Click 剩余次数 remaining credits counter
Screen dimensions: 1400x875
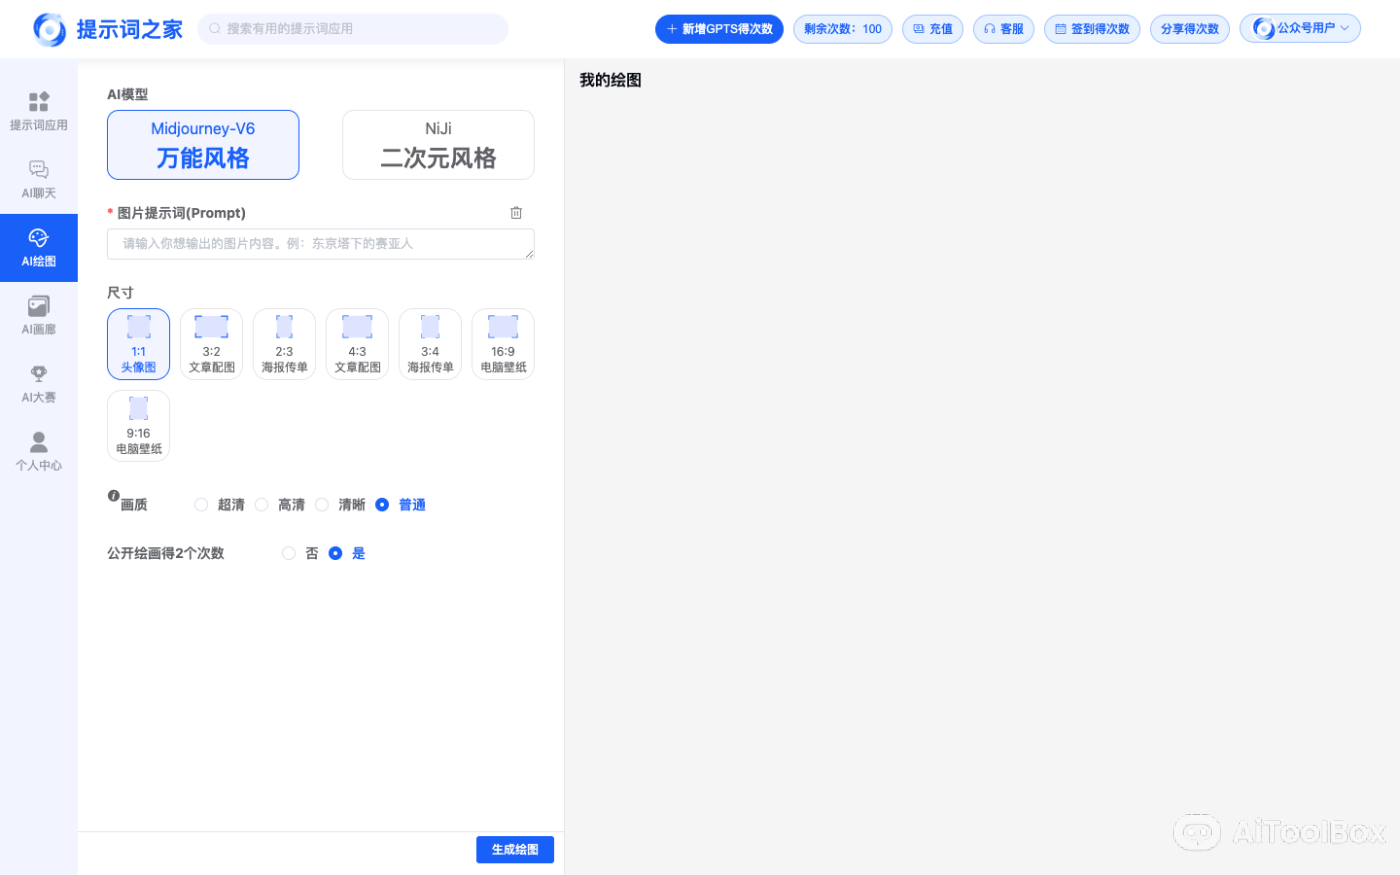click(842, 28)
